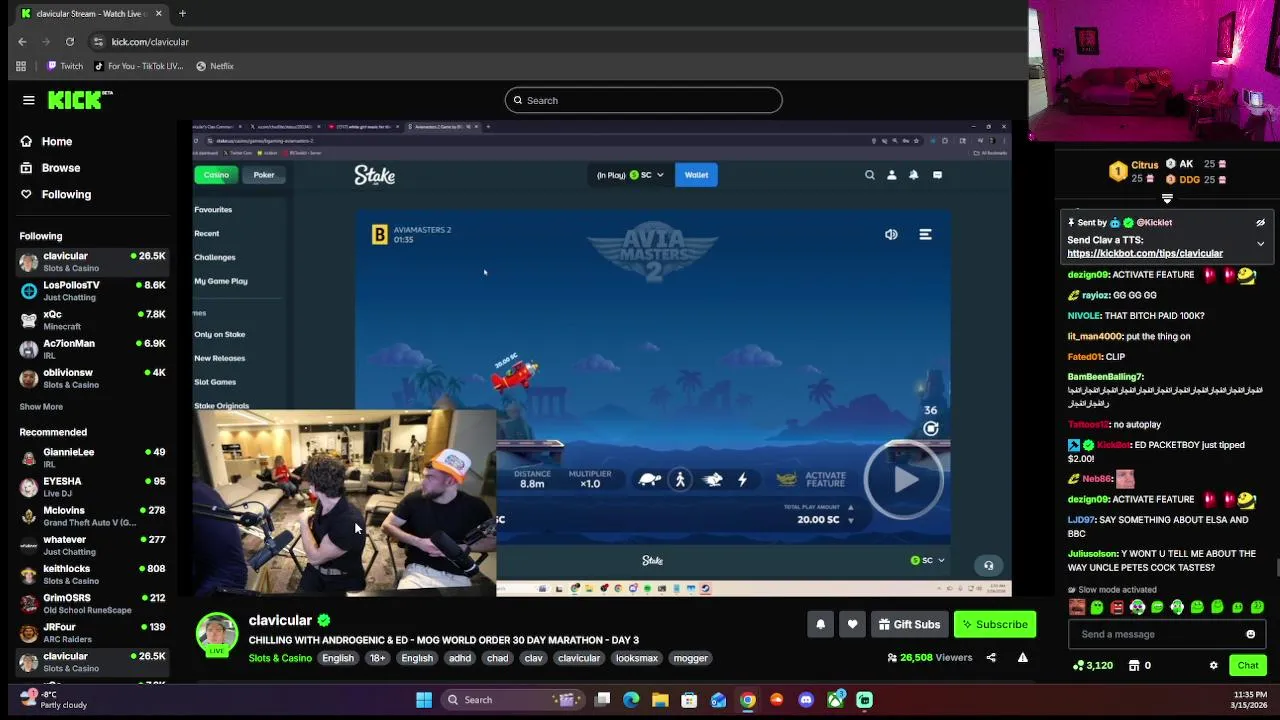Select the looksmax stream tag
Viewport: 1280px width, 720px height.
coord(636,658)
